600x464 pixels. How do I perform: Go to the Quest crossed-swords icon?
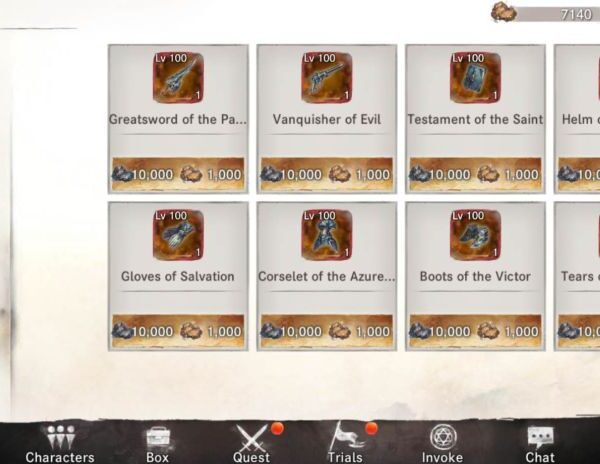click(x=252, y=438)
